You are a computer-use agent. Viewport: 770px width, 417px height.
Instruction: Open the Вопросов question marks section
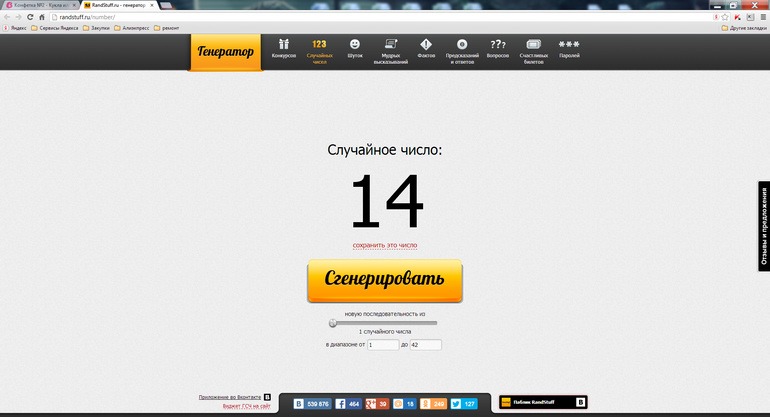[498, 49]
